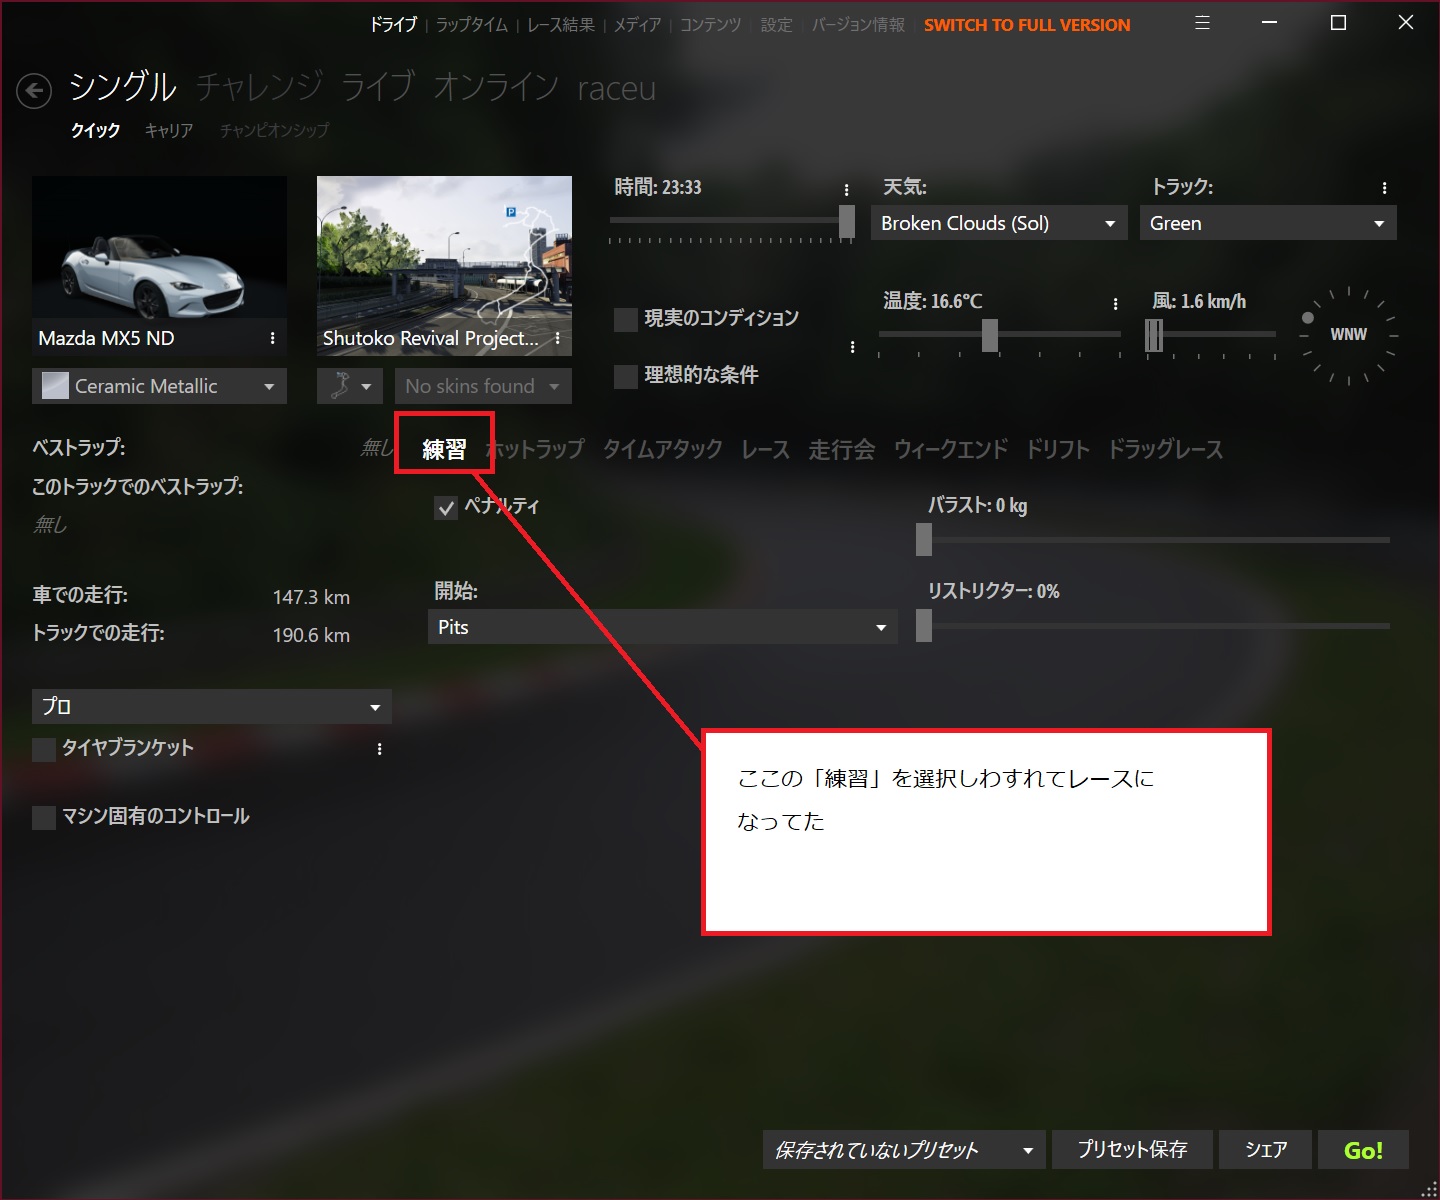Switch to the タイムアタック mode tab
Image resolution: width=1440 pixels, height=1200 pixels.
coord(662,450)
